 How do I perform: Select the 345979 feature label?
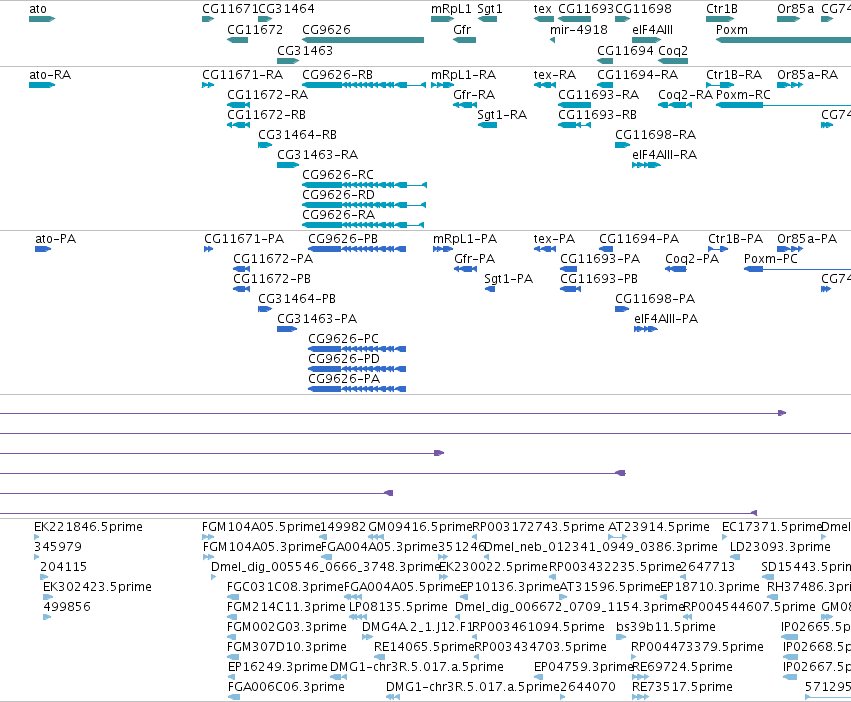(x=58, y=547)
